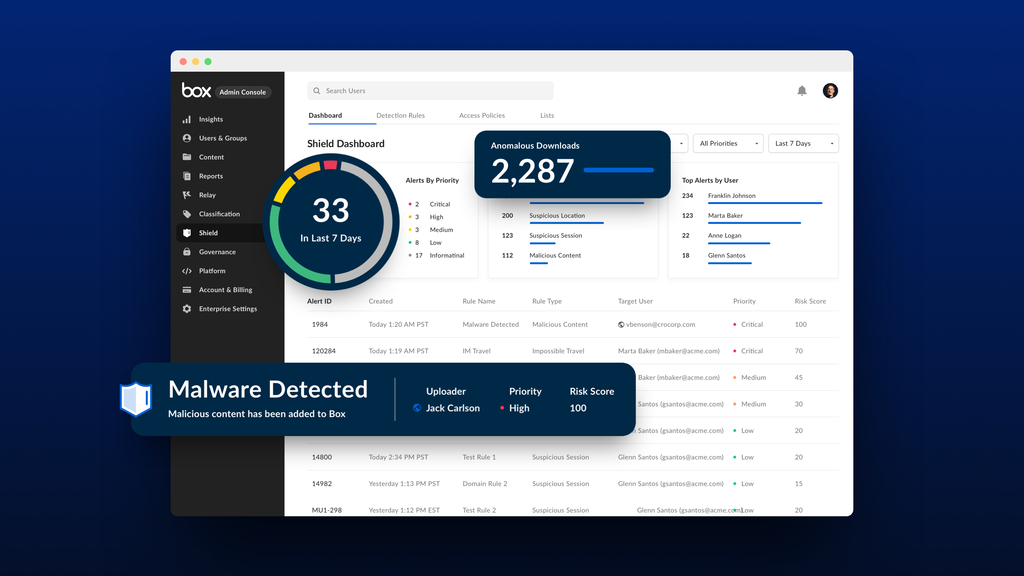Screen dimensions: 1024x576
Task: Click the Created column header
Action: tap(381, 301)
